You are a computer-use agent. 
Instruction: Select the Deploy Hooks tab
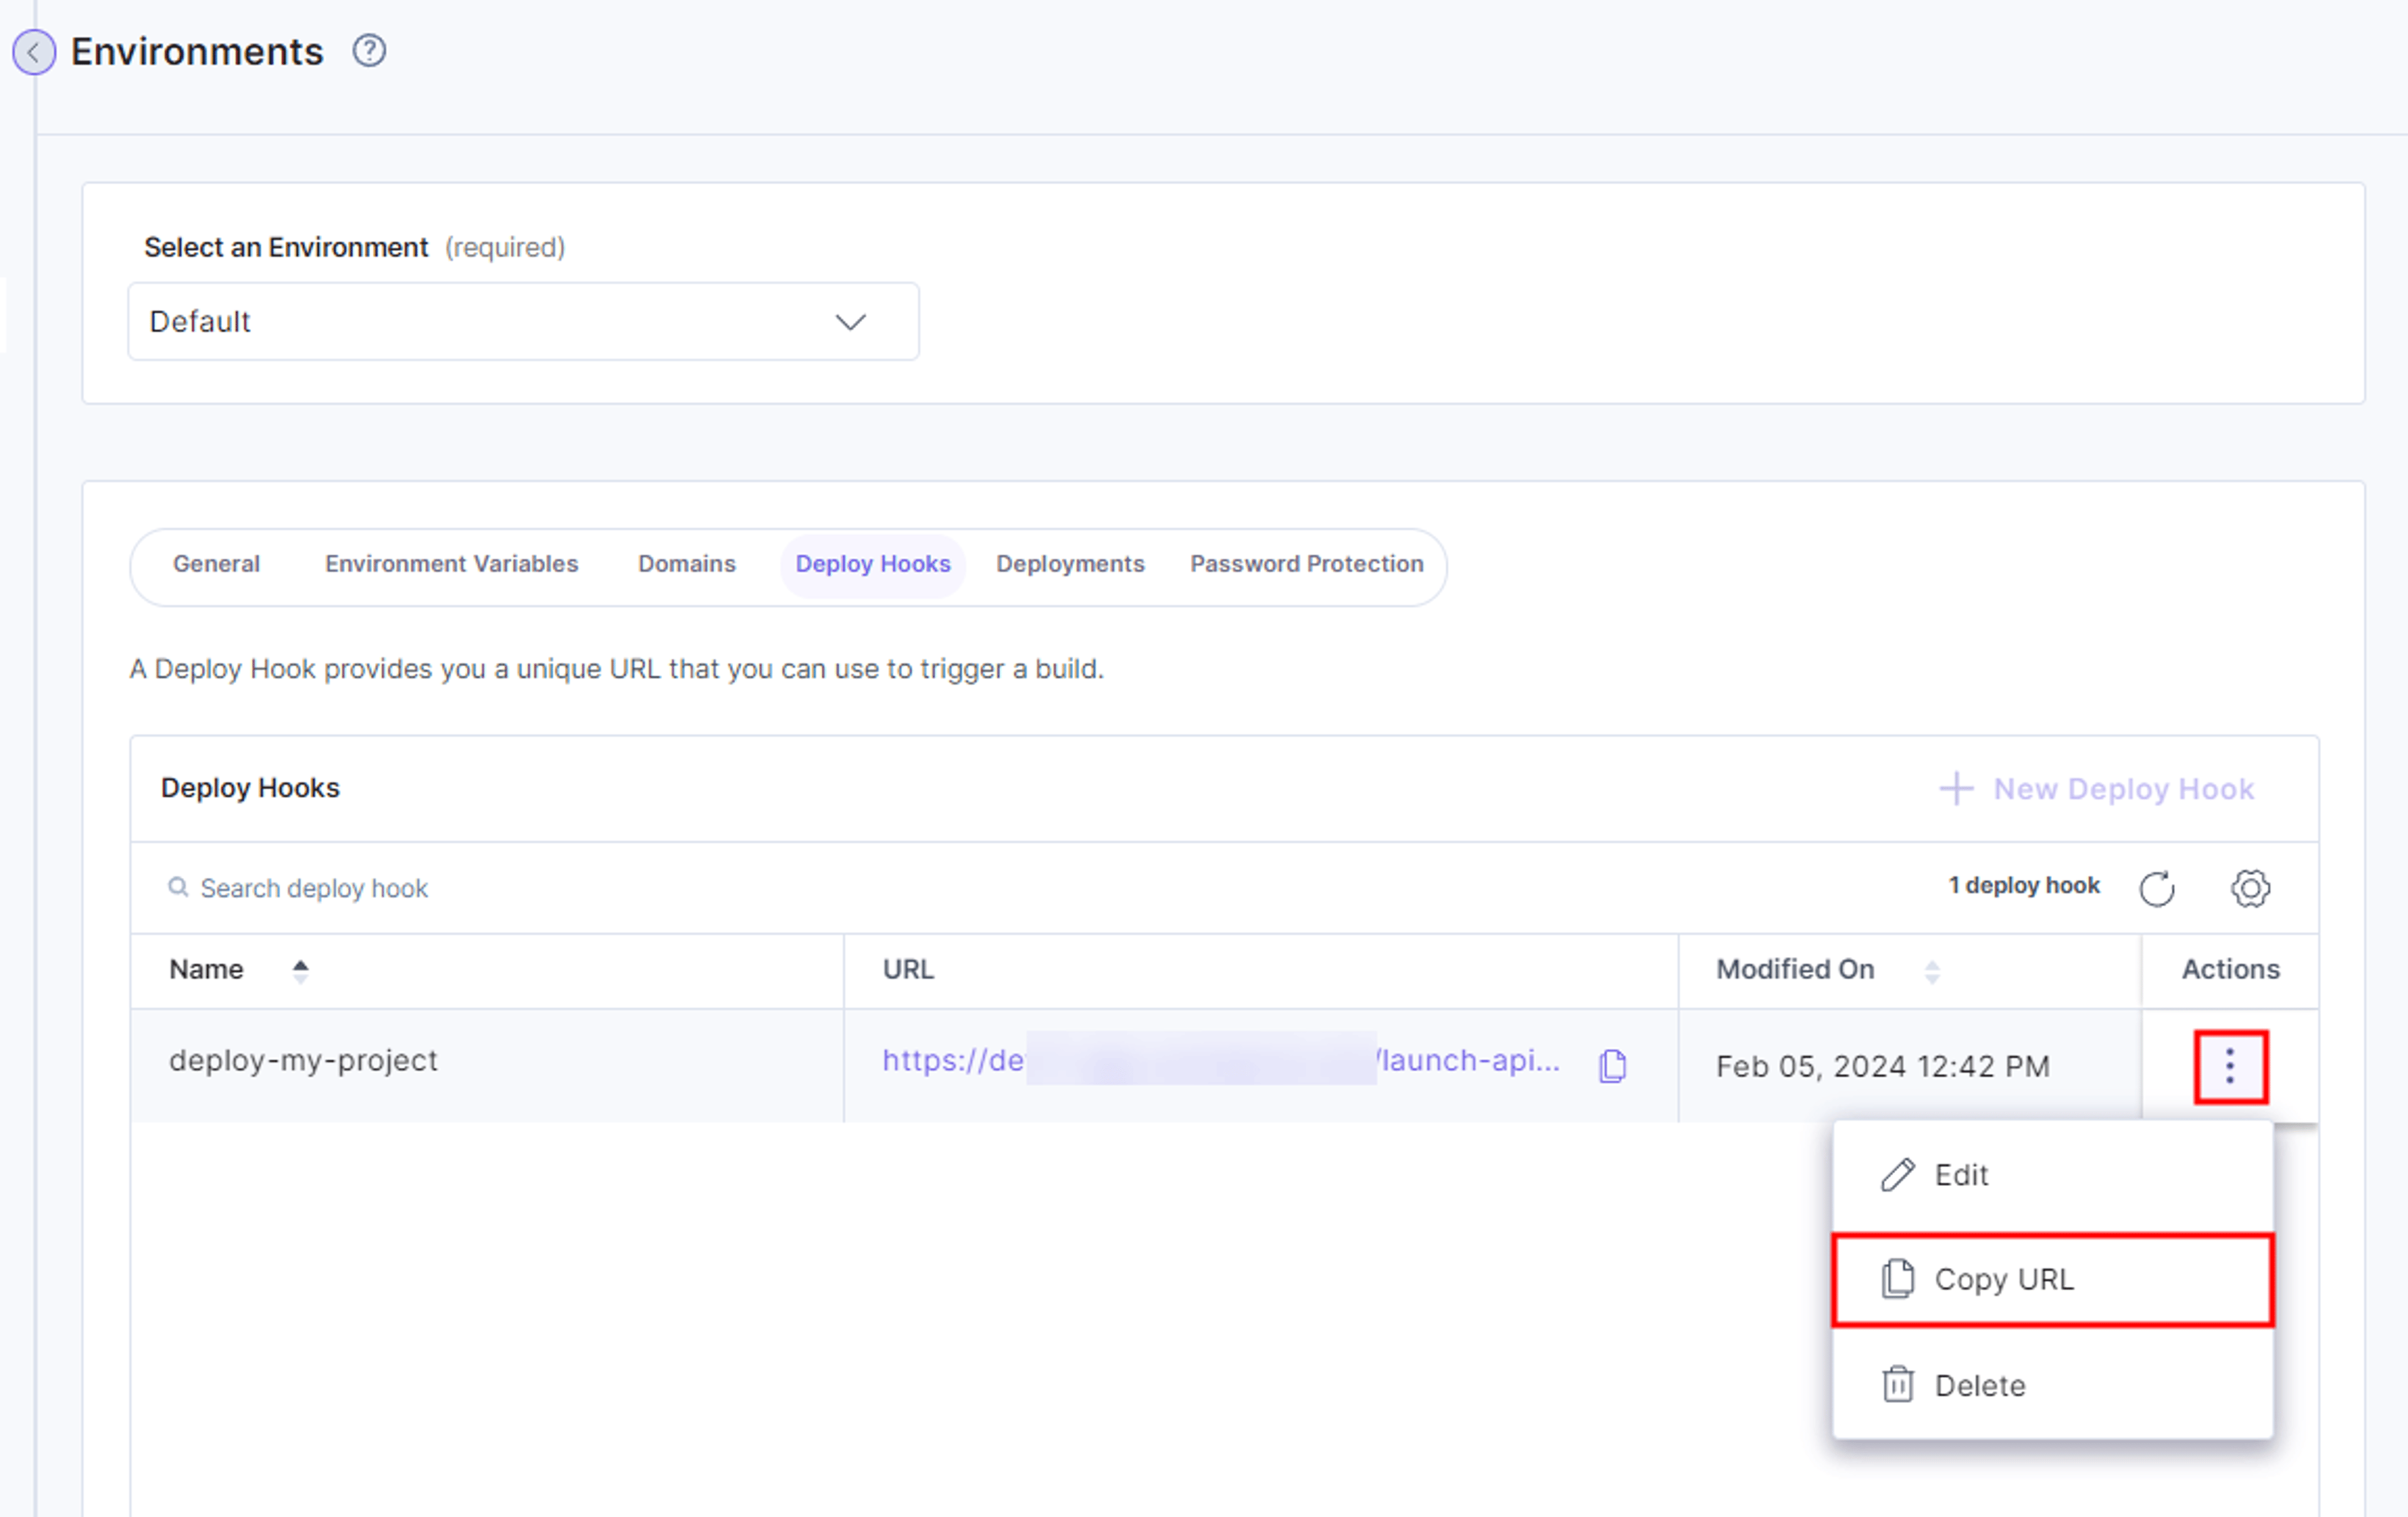[873, 565]
